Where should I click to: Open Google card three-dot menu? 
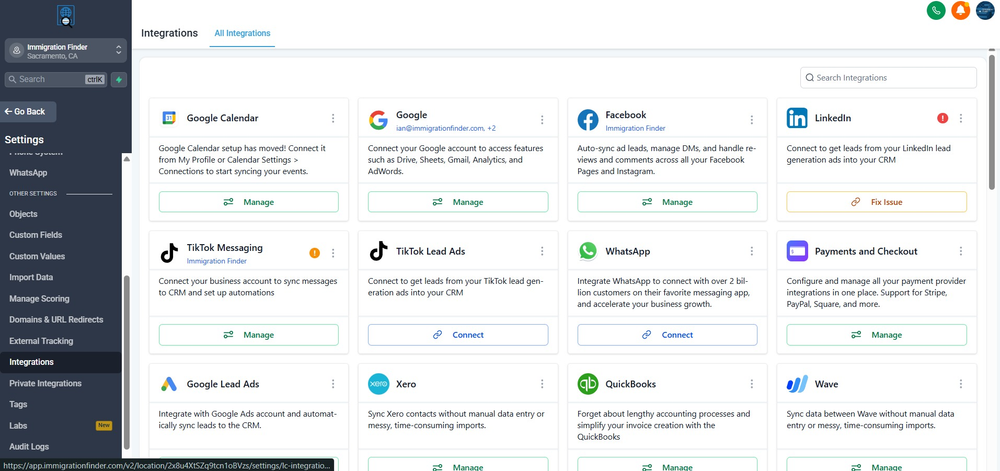[x=542, y=120]
